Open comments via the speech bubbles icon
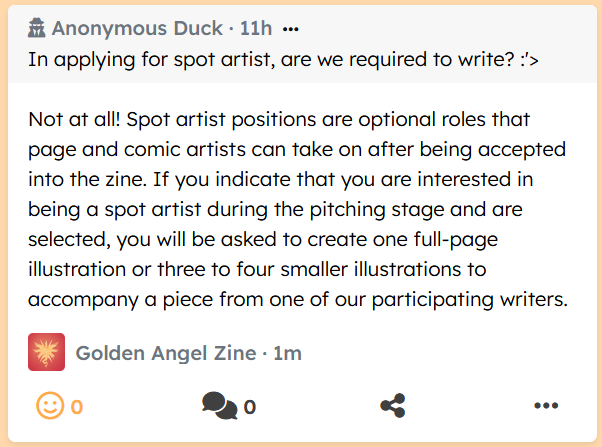 [219, 406]
